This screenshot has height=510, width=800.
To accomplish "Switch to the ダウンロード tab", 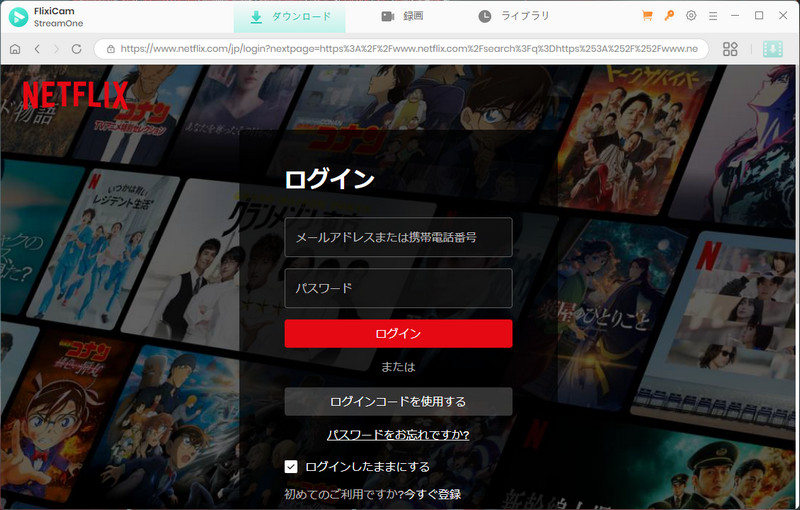I will coord(290,17).
